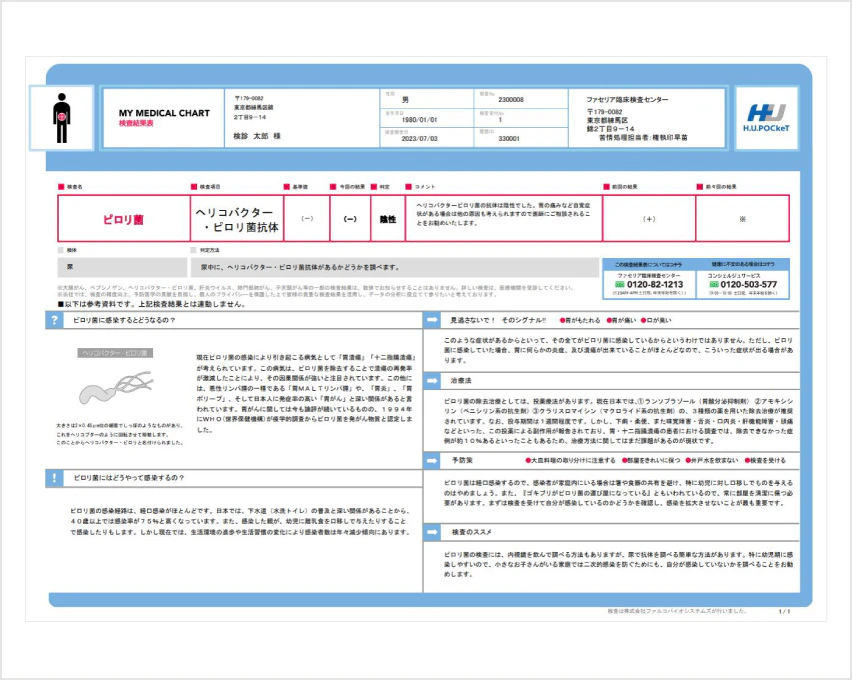Screen dimensions: 852x680
Task: Click the Helicobacter pylori bacterium illustration
Action: pyautogui.click(x=116, y=387)
